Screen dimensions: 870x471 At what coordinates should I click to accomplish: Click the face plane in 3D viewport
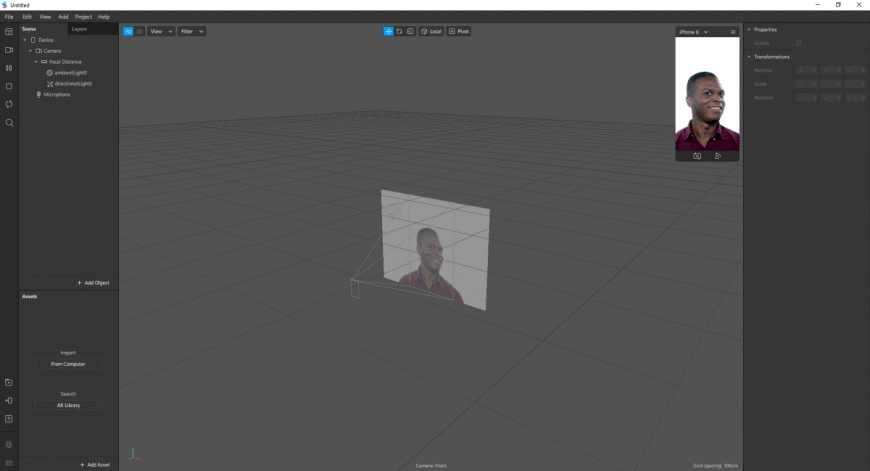[x=436, y=250]
